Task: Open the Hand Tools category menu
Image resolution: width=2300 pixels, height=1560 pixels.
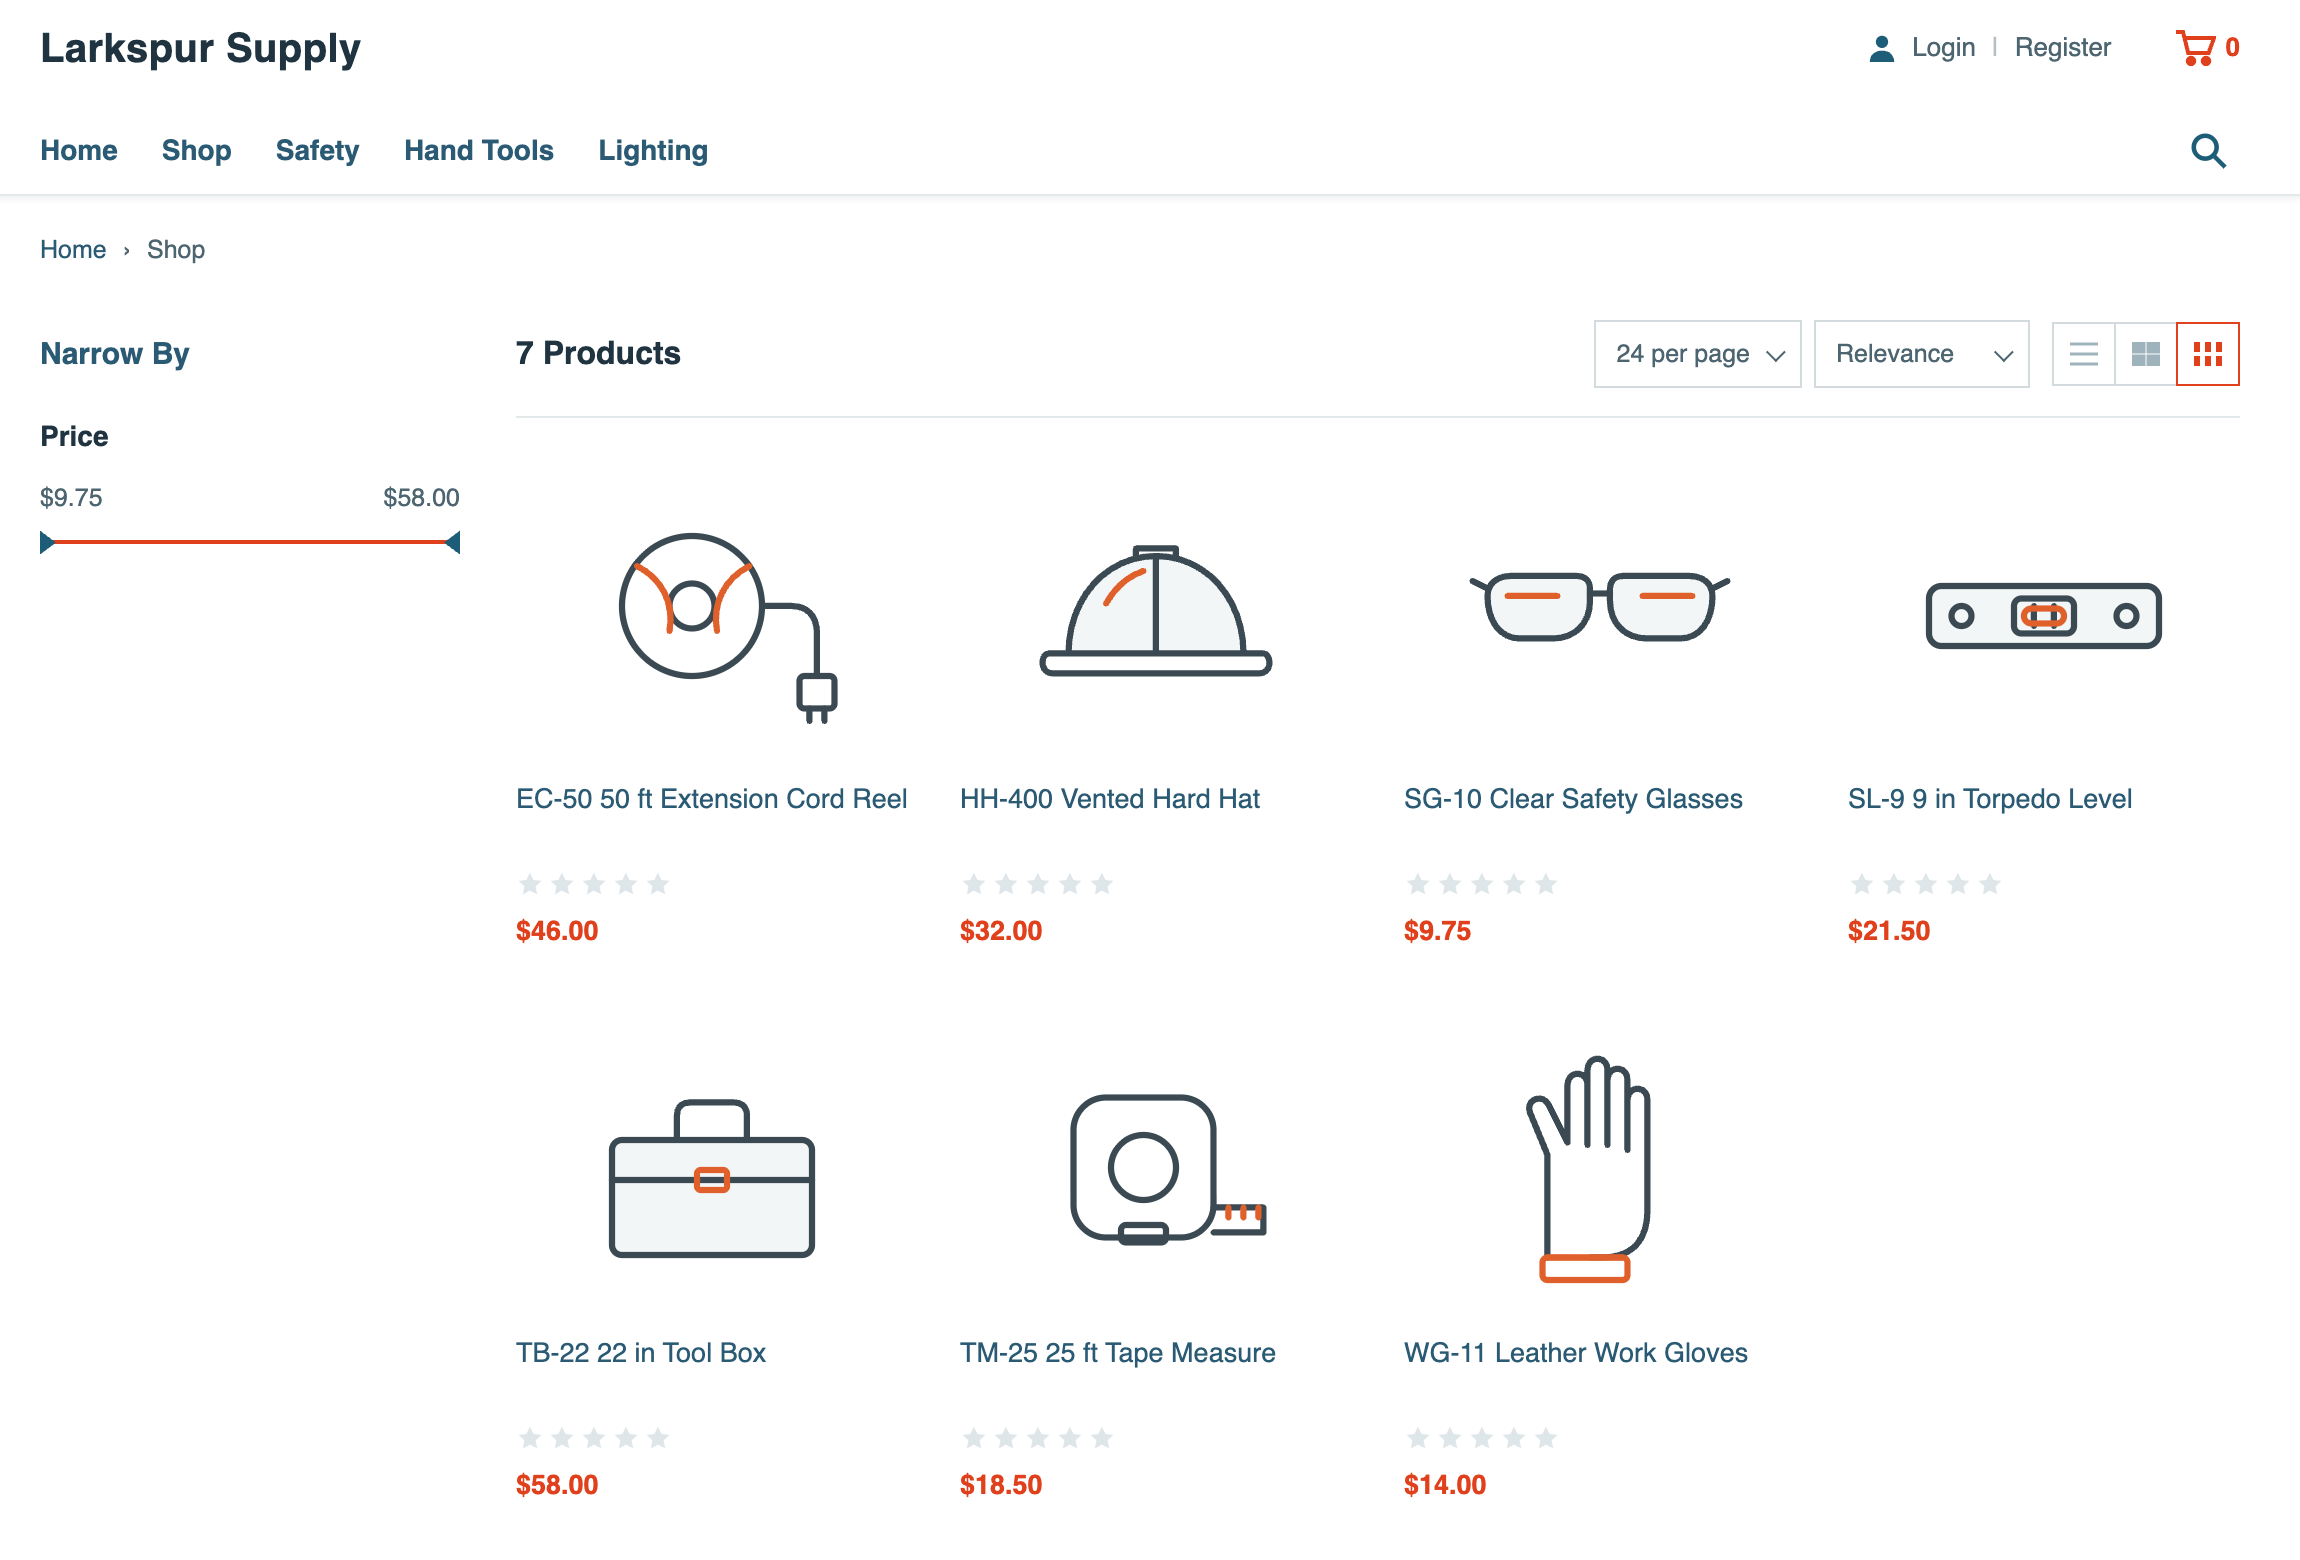Action: tap(479, 151)
